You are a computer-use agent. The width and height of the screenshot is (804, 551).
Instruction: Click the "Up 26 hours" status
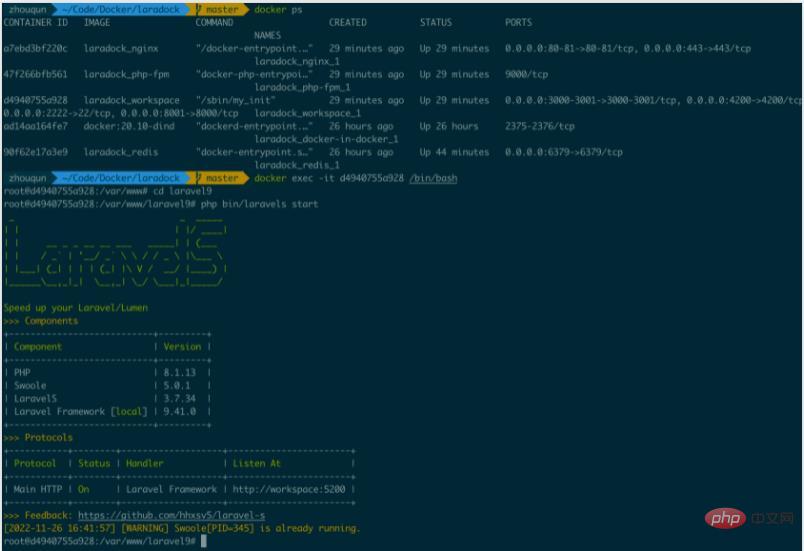[449, 126]
